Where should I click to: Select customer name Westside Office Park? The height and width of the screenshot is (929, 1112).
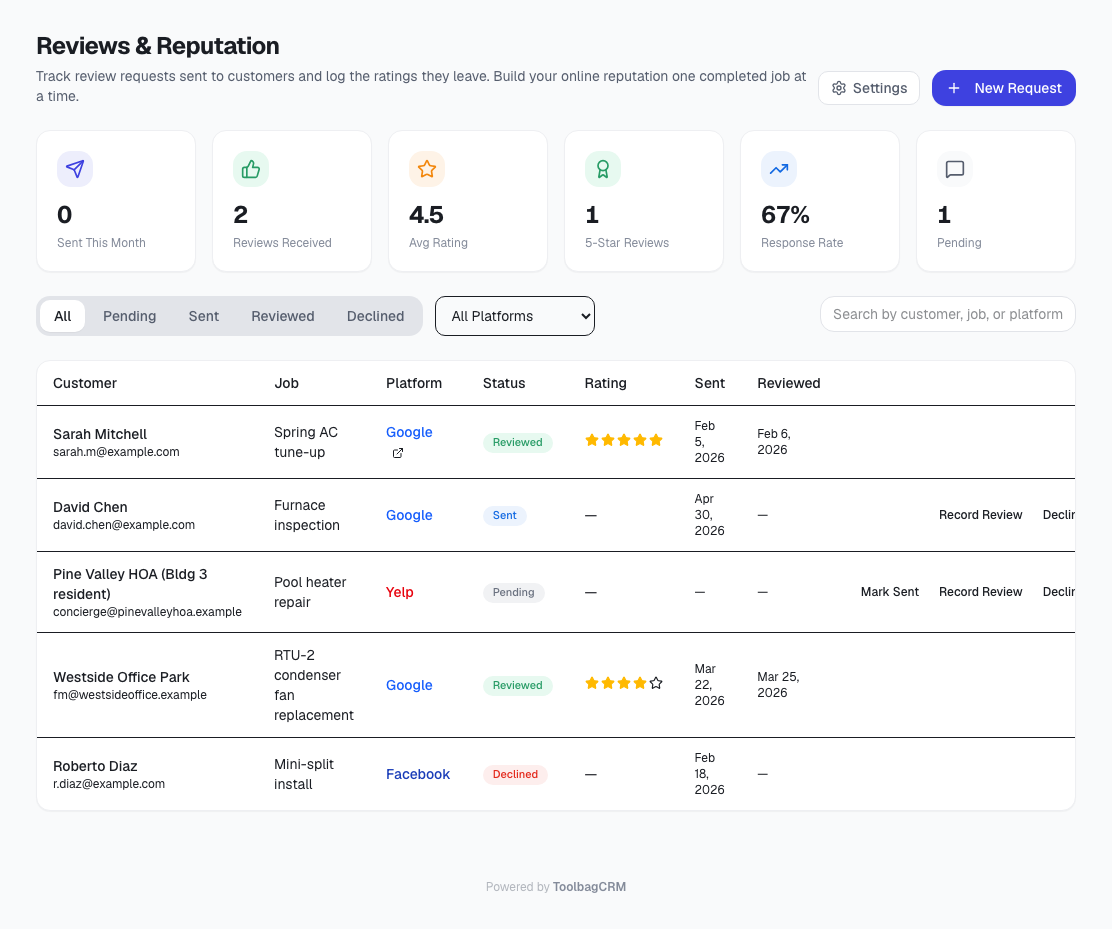point(121,677)
